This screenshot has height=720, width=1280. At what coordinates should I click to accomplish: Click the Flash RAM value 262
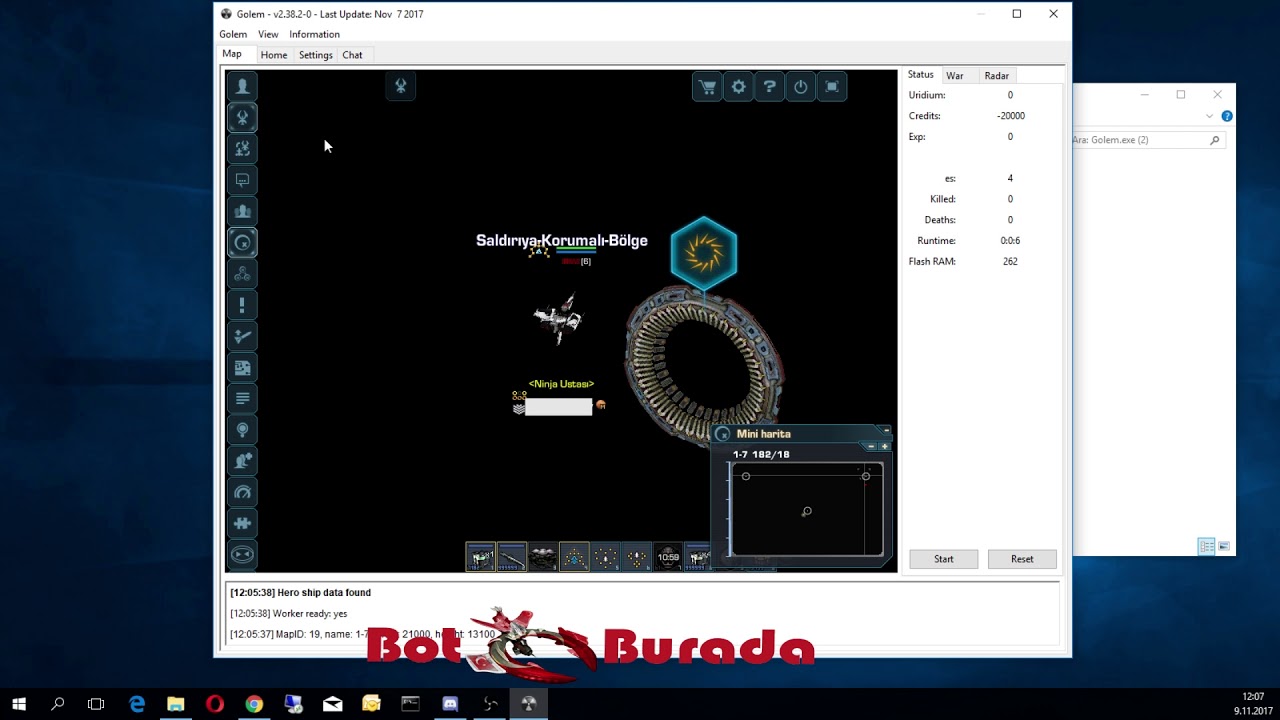pyautogui.click(x=1010, y=262)
